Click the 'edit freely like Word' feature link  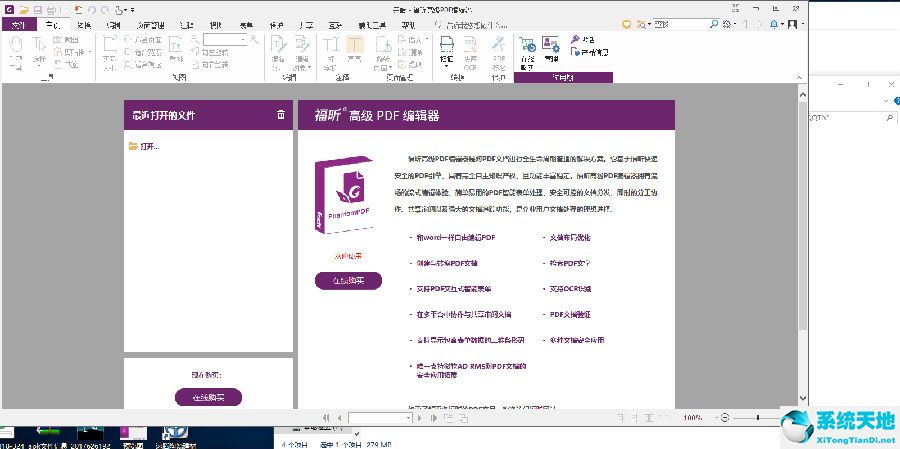pyautogui.click(x=456, y=237)
